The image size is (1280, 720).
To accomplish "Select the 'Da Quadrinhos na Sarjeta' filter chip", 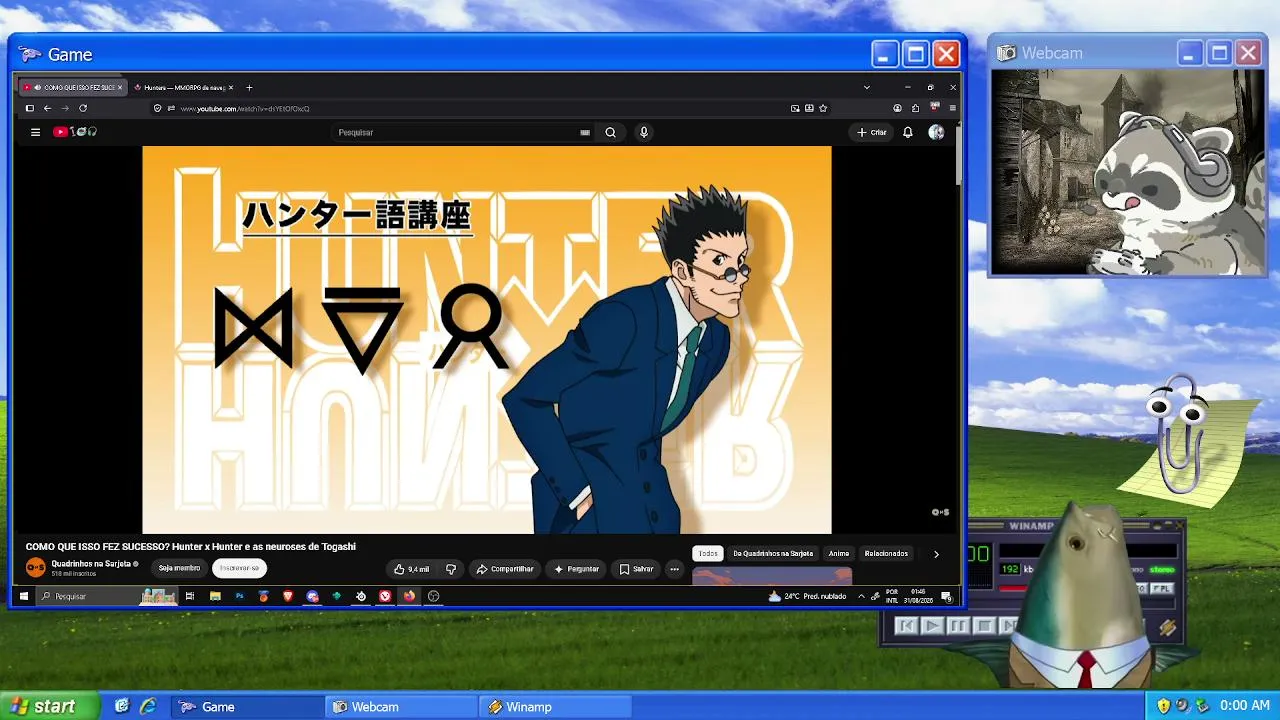I will click(x=773, y=553).
